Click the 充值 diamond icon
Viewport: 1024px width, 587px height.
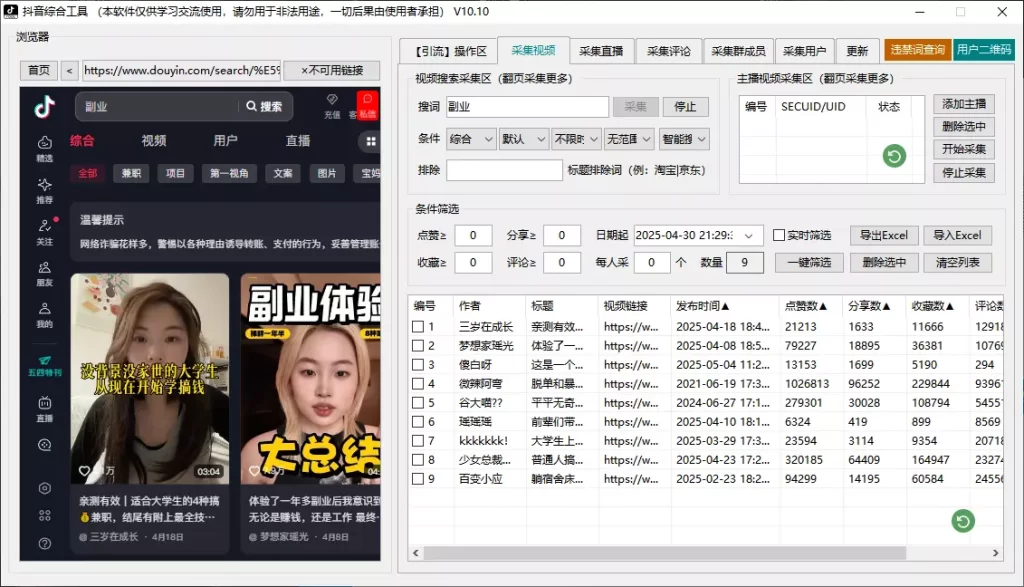[332, 105]
